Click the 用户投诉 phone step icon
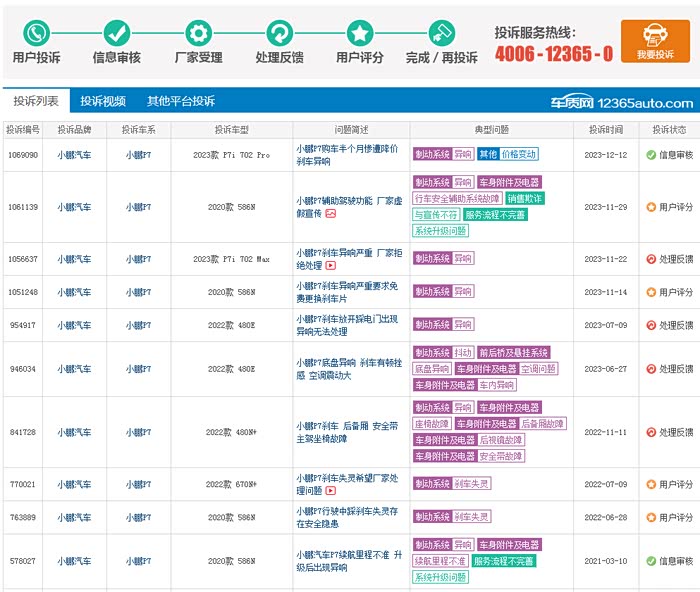 click(x=36, y=33)
